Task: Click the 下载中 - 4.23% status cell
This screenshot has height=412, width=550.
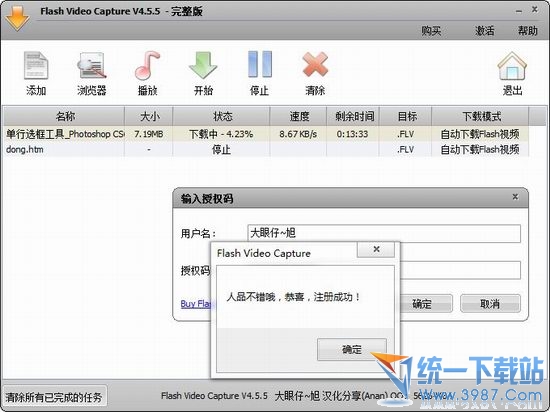Action: pos(221,134)
